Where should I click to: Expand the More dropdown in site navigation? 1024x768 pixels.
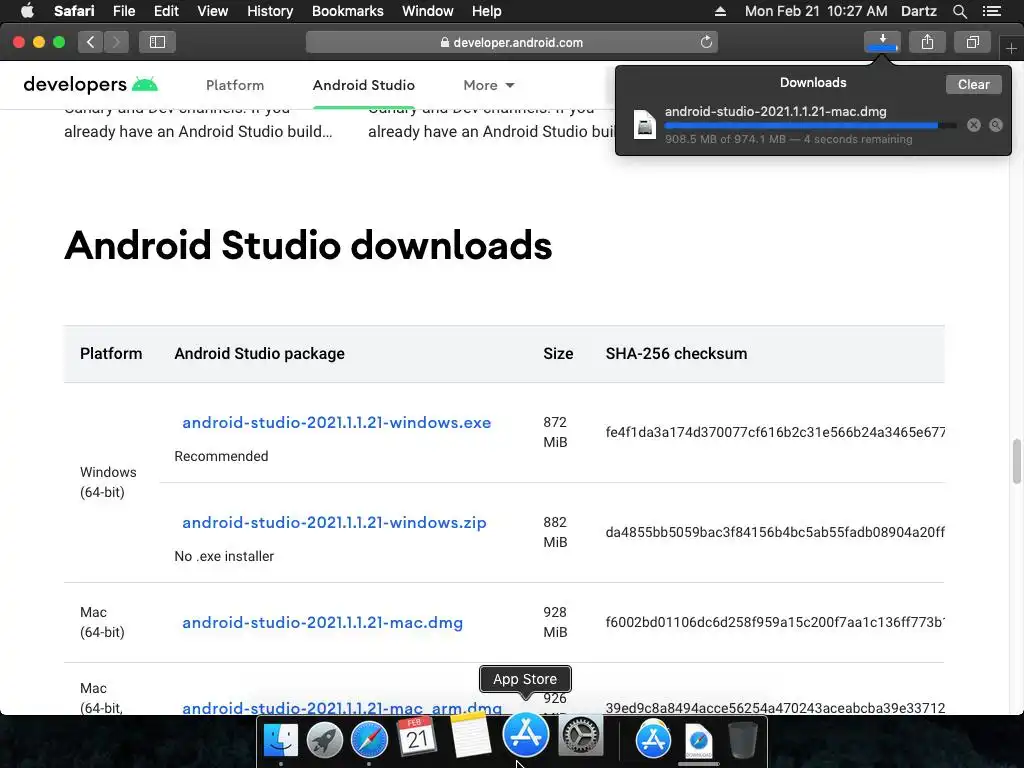coord(488,85)
